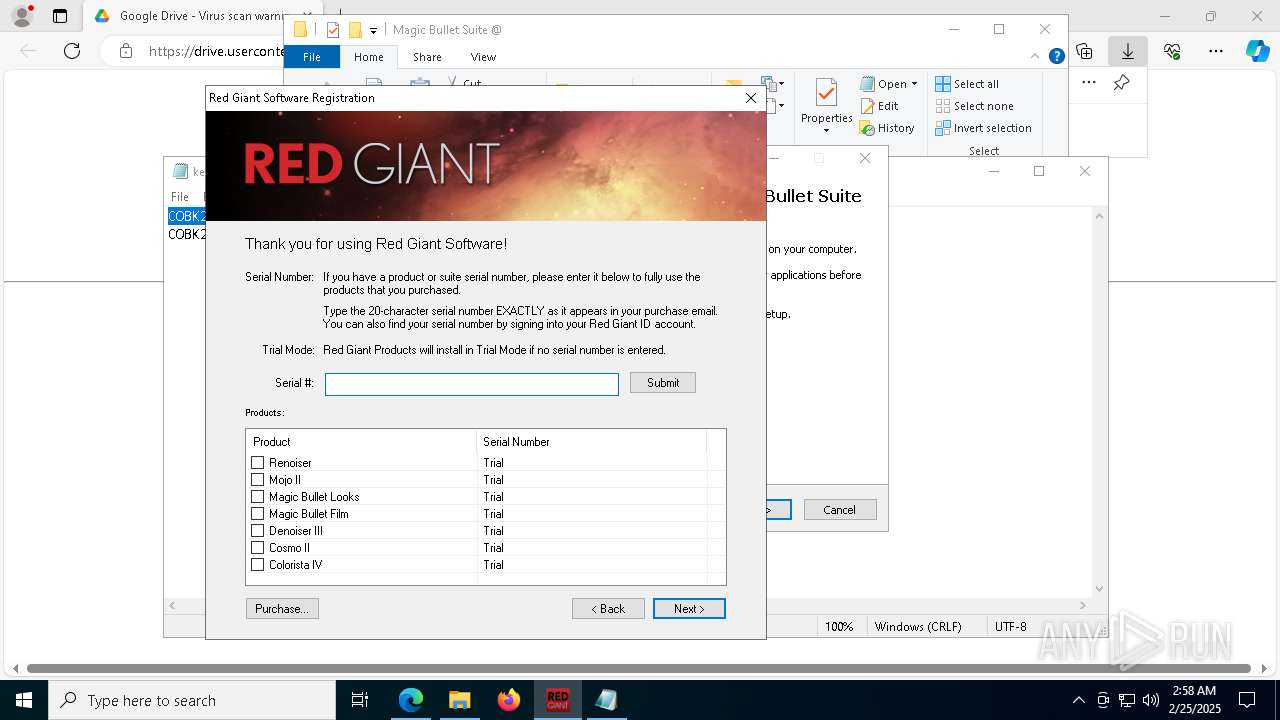Switch to the View ribbon tab
1280x720 pixels.
[x=483, y=57]
